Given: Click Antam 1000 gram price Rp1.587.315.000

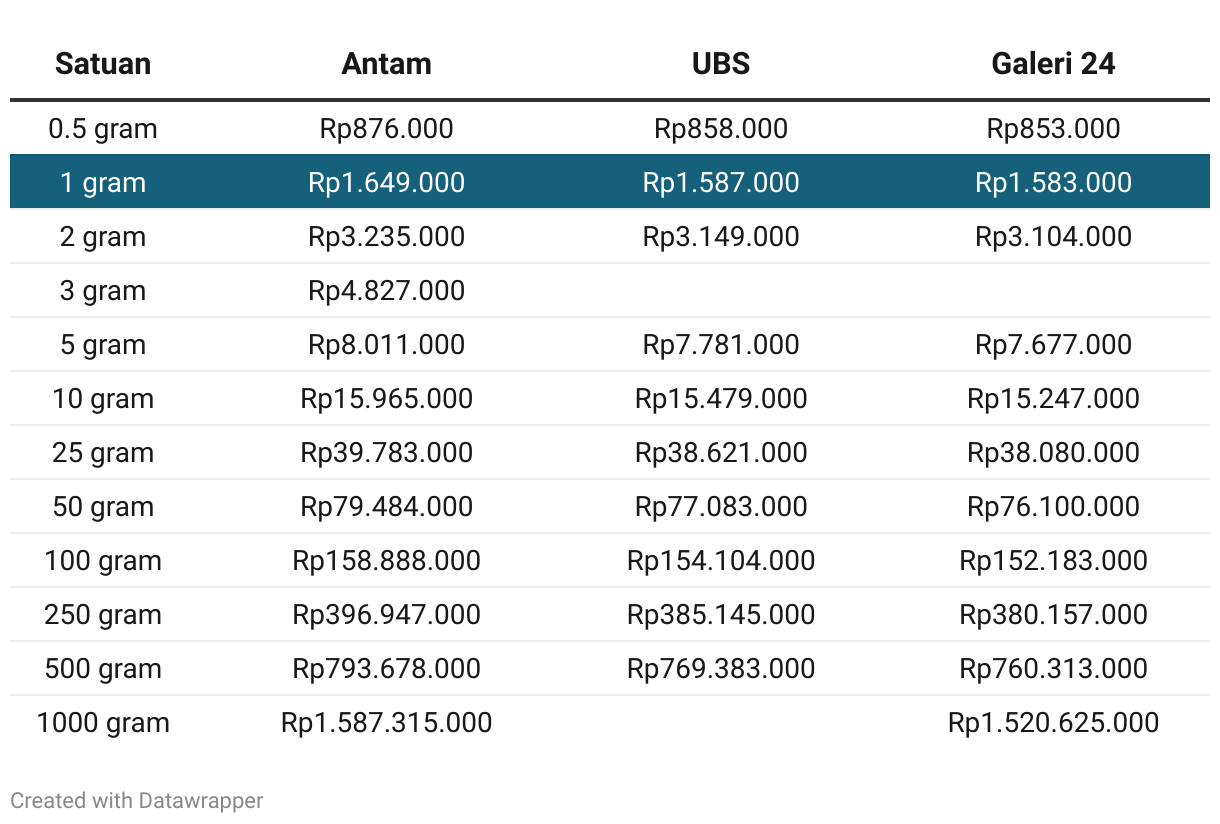Looking at the screenshot, I should (x=386, y=723).
